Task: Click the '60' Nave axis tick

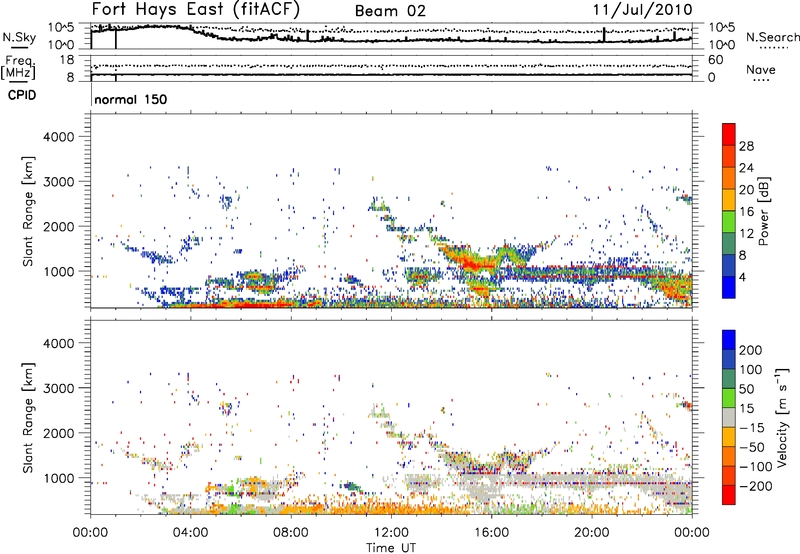Action: 715,60
